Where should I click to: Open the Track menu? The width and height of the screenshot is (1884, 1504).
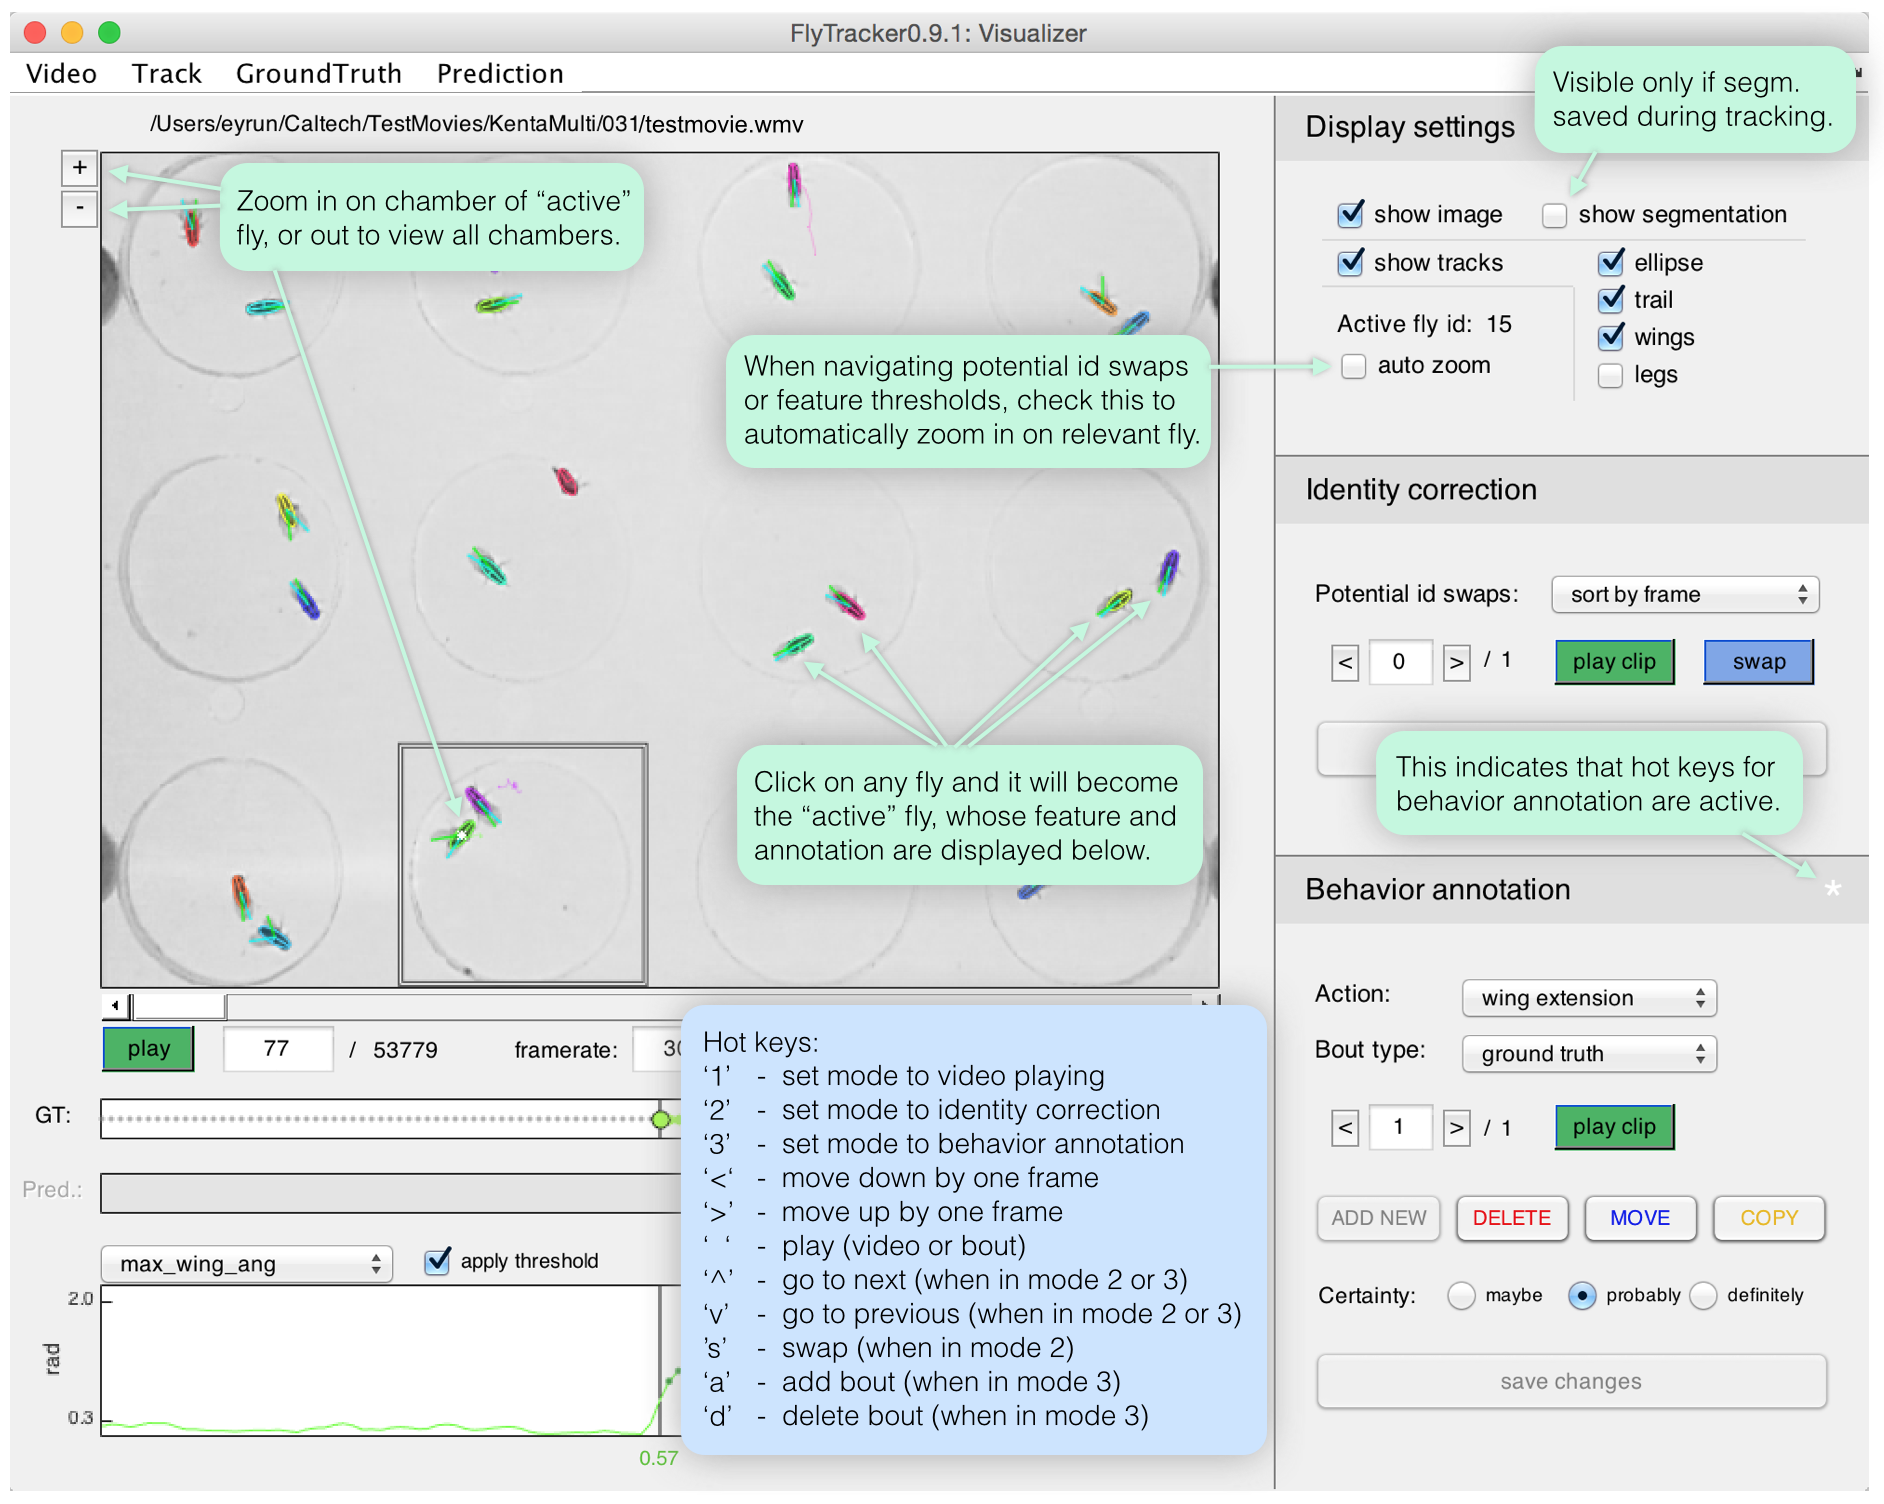coord(166,74)
